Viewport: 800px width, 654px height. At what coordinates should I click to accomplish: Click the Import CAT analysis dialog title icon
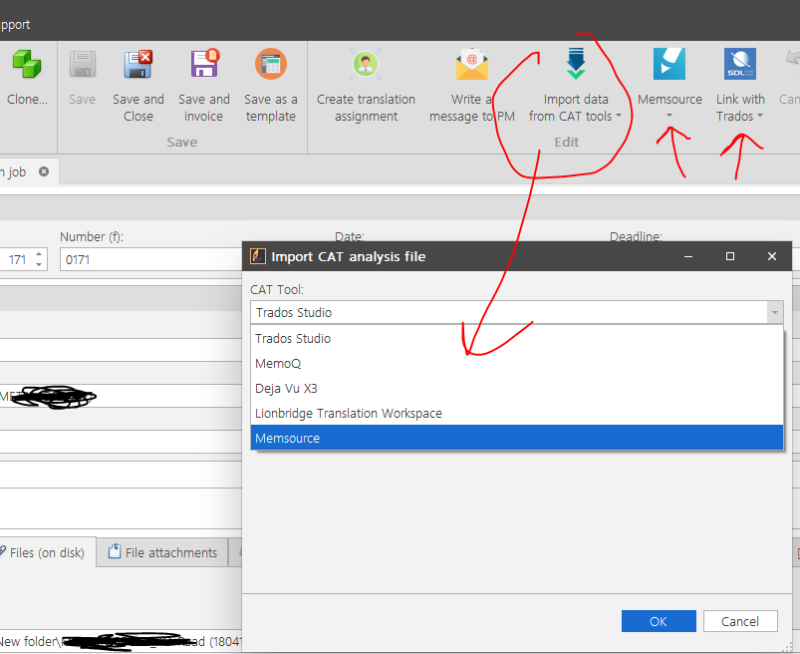click(x=258, y=256)
